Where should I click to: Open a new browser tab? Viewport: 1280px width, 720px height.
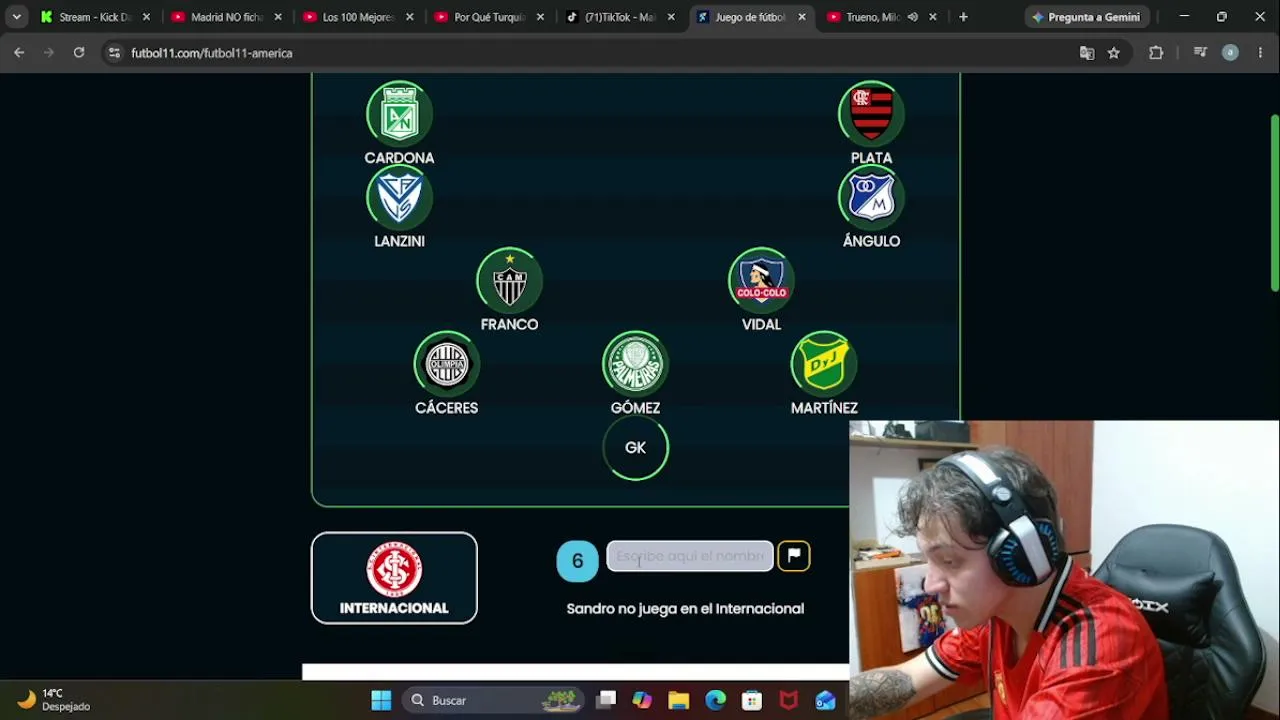click(x=963, y=17)
